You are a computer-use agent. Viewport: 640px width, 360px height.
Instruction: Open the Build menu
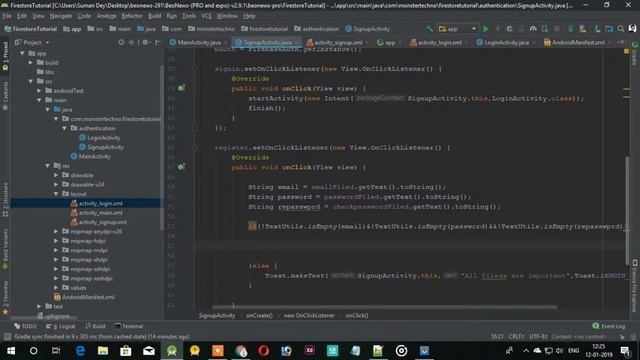[154, 16]
